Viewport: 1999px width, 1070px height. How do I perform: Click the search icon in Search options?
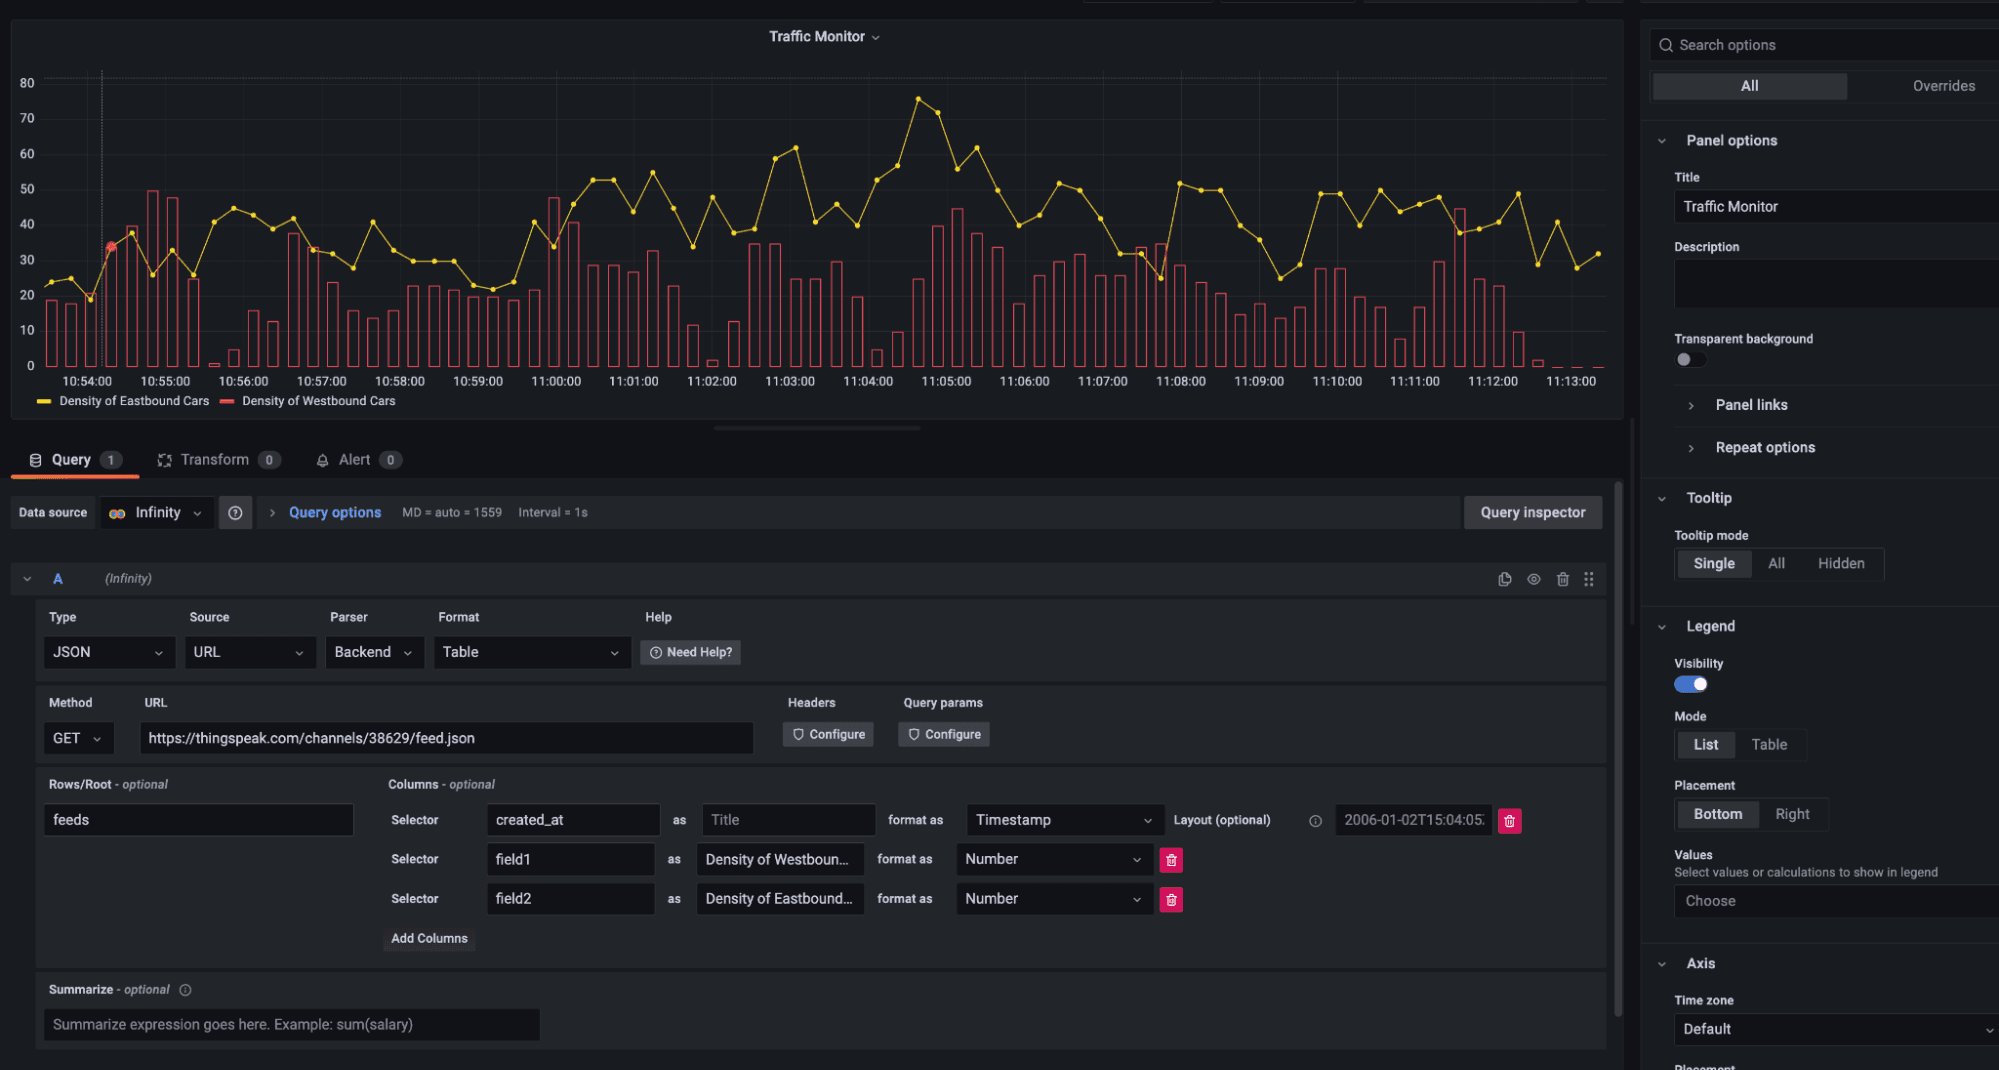(1665, 44)
